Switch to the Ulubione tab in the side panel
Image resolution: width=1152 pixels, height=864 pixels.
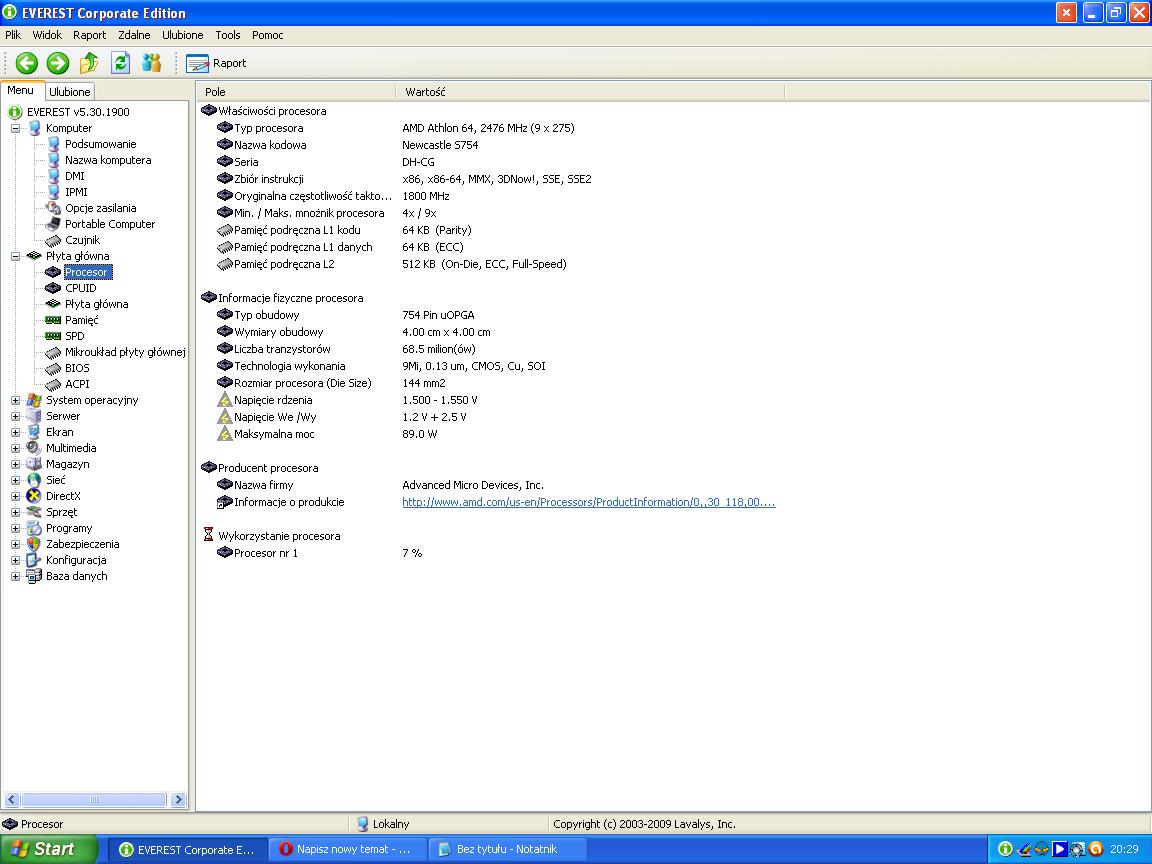point(70,92)
